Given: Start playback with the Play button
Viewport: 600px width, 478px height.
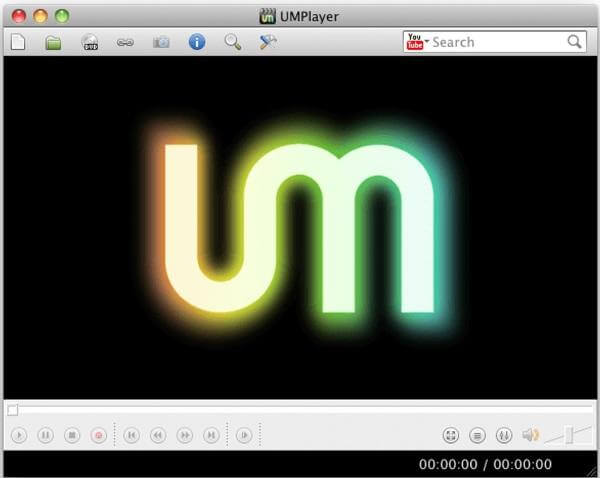Looking at the screenshot, I should 19,435.
